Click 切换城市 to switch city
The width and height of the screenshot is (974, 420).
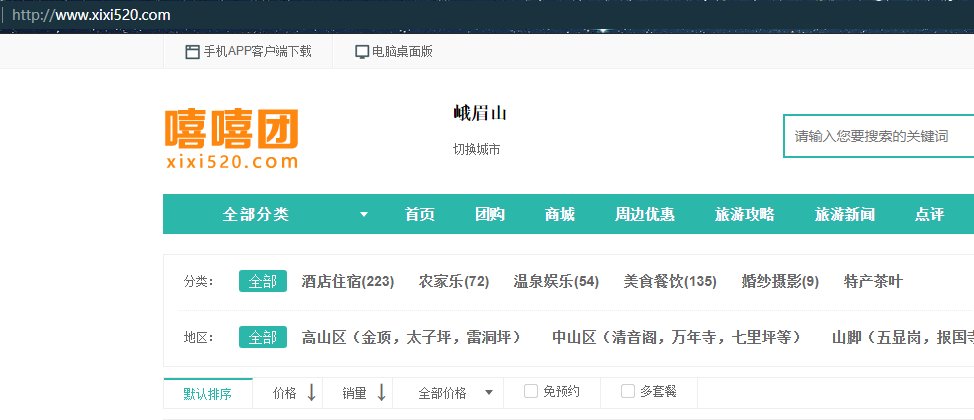tap(476, 150)
